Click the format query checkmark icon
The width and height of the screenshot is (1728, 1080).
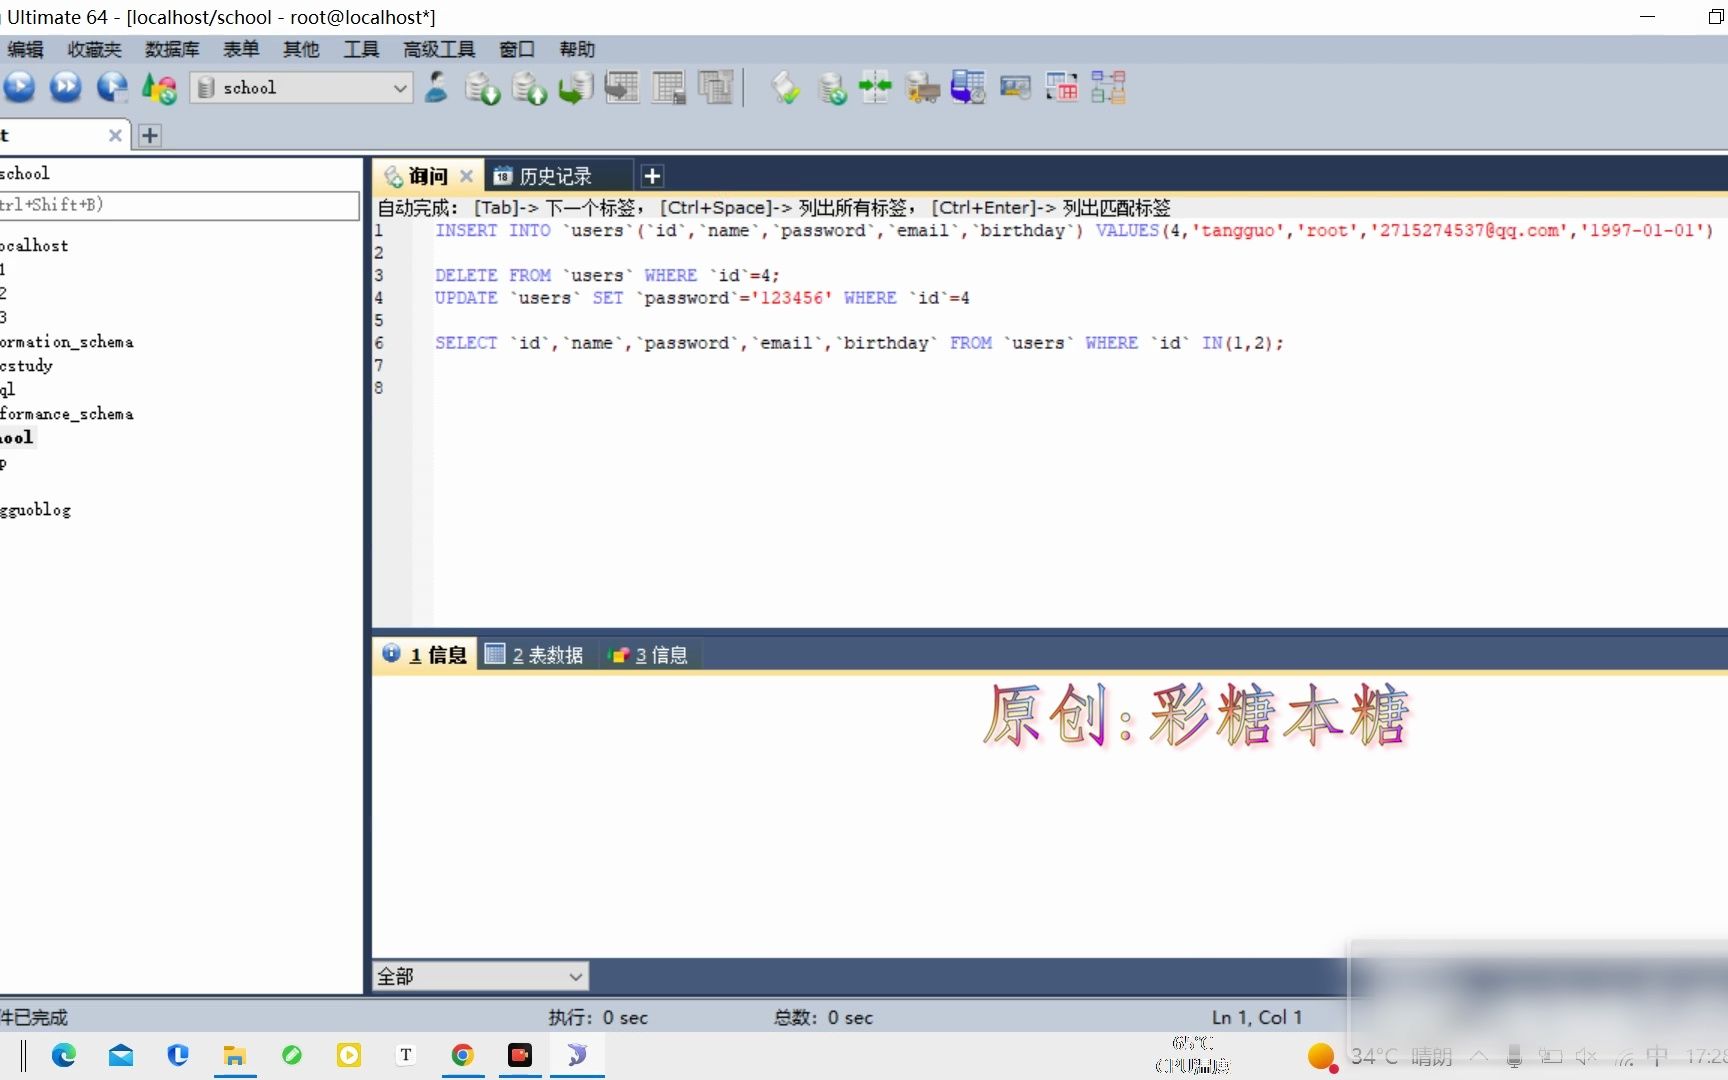tap(786, 88)
